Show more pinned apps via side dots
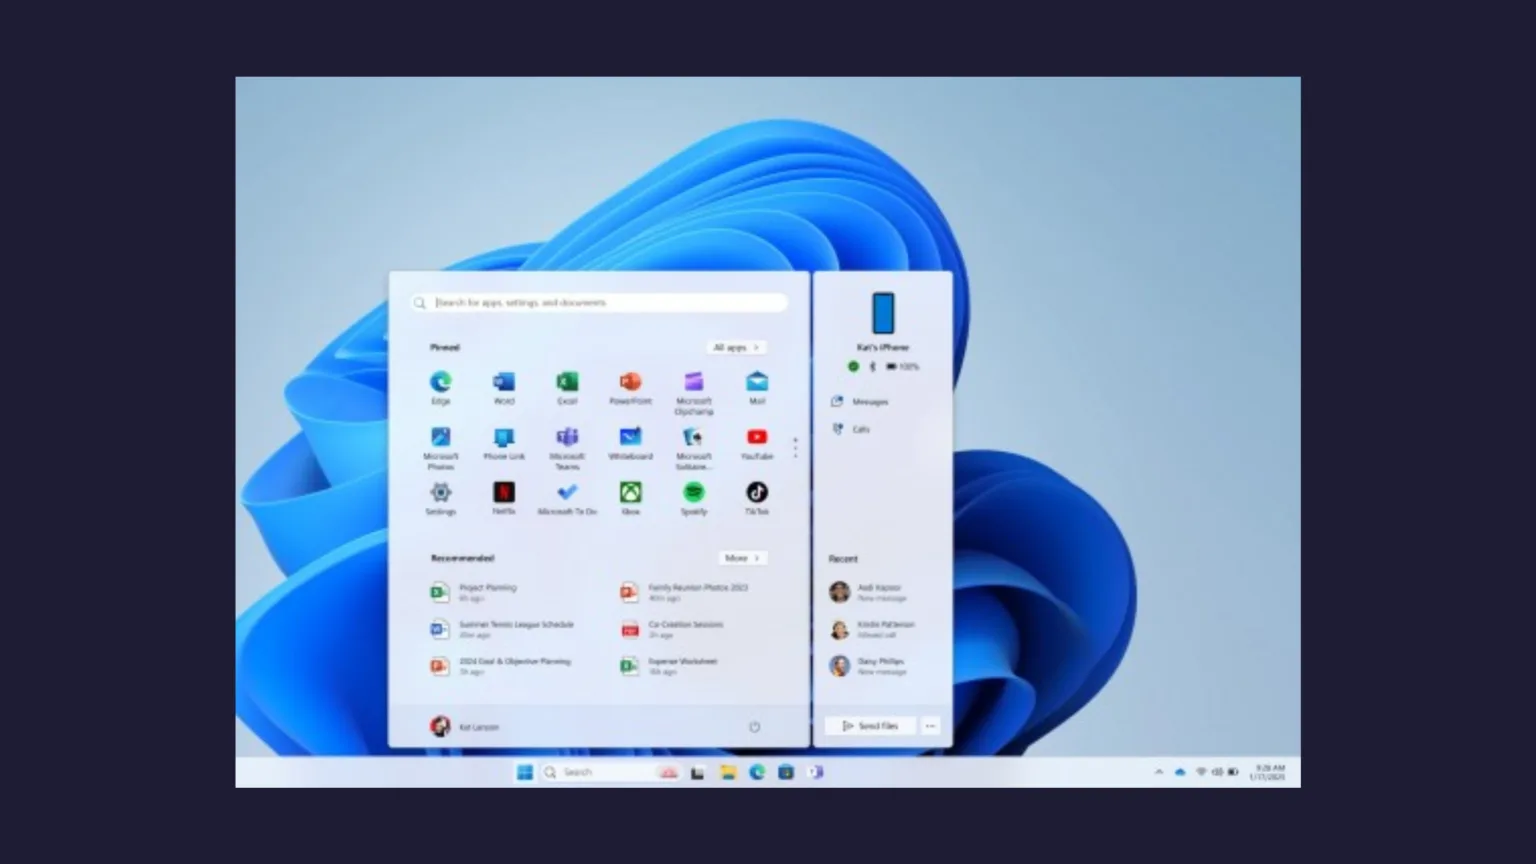Viewport: 1536px width, 864px height. (795, 449)
